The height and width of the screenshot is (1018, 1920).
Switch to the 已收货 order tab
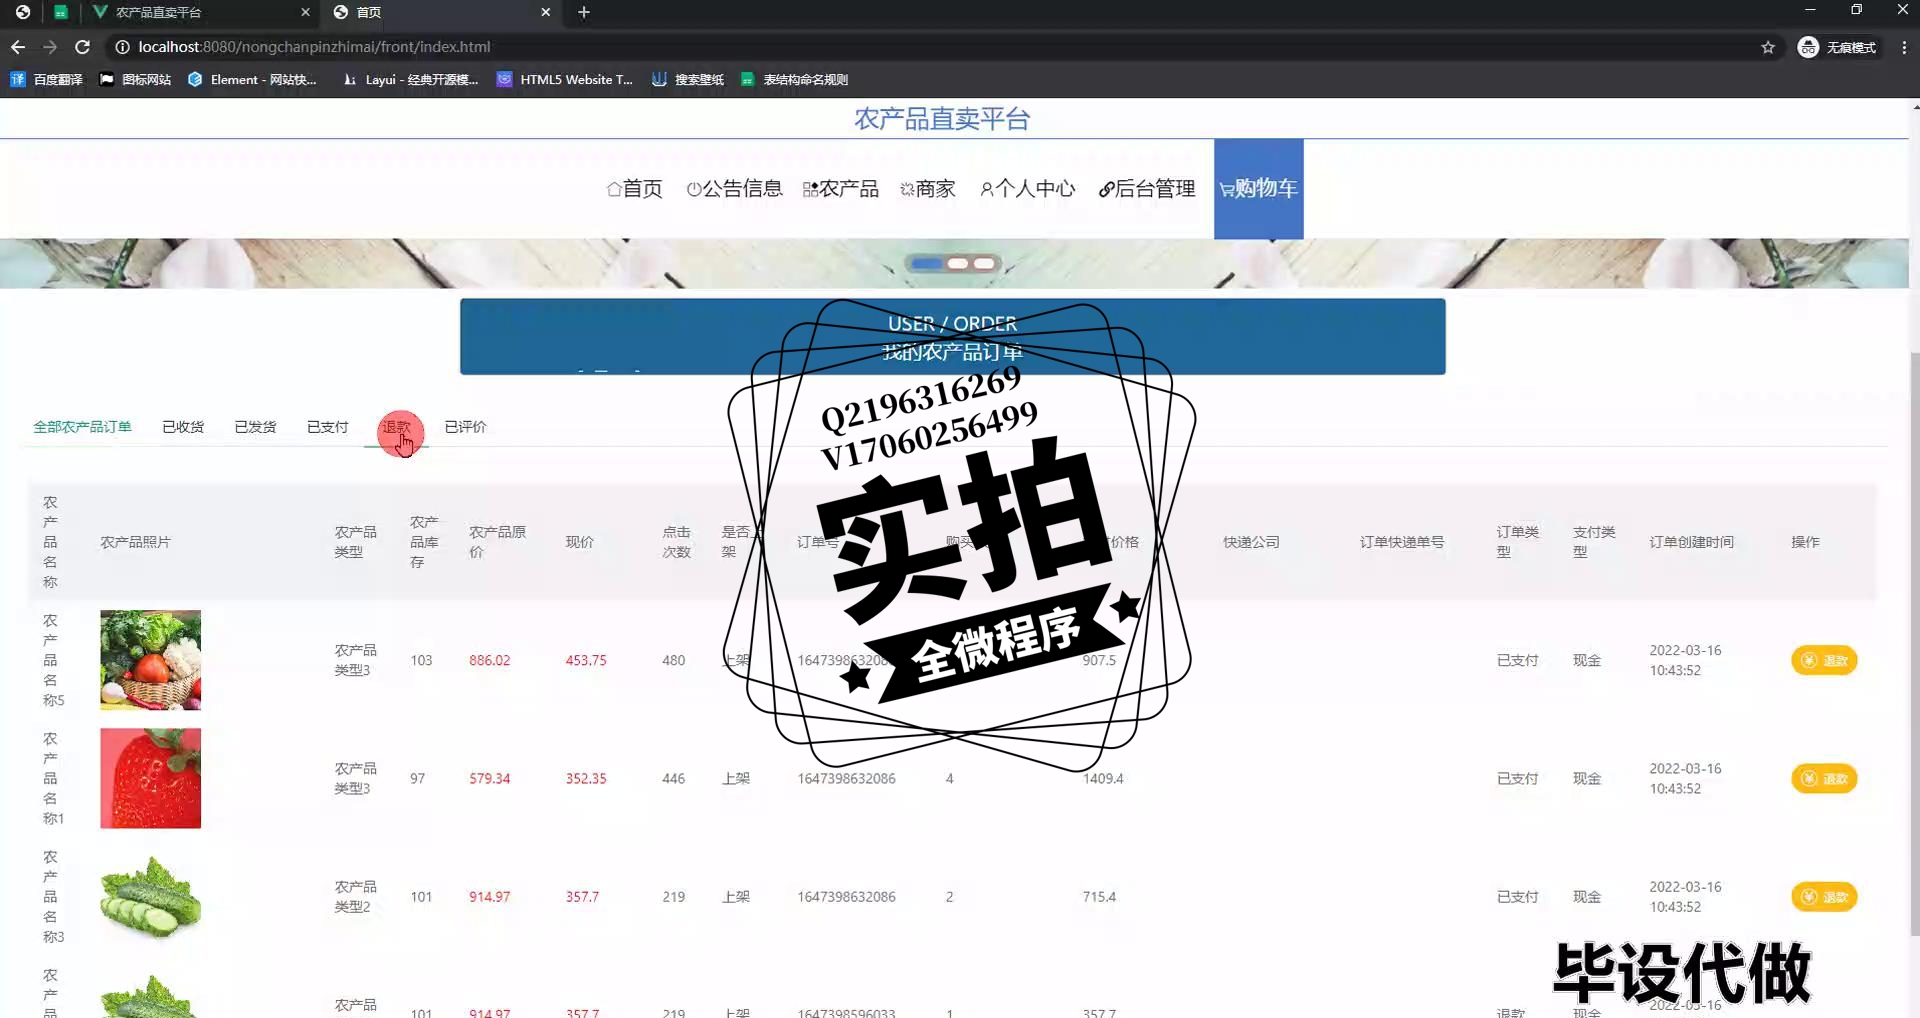tap(183, 427)
